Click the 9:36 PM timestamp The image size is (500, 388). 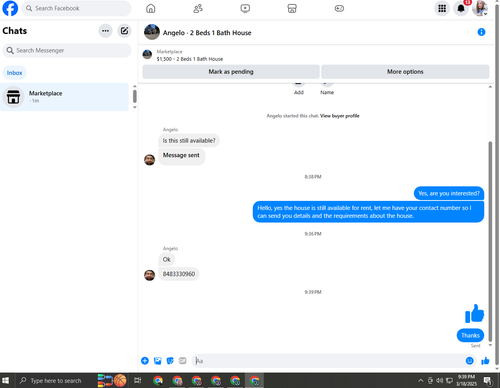(313, 234)
